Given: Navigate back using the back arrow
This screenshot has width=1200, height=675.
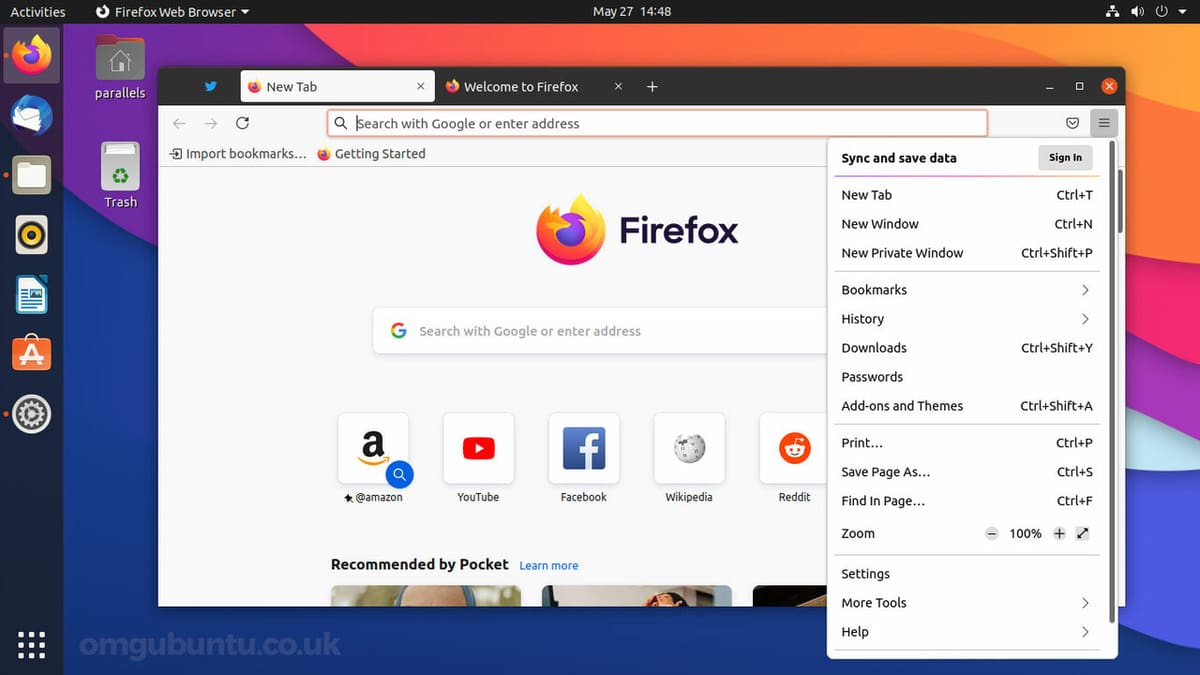Looking at the screenshot, I should [179, 123].
